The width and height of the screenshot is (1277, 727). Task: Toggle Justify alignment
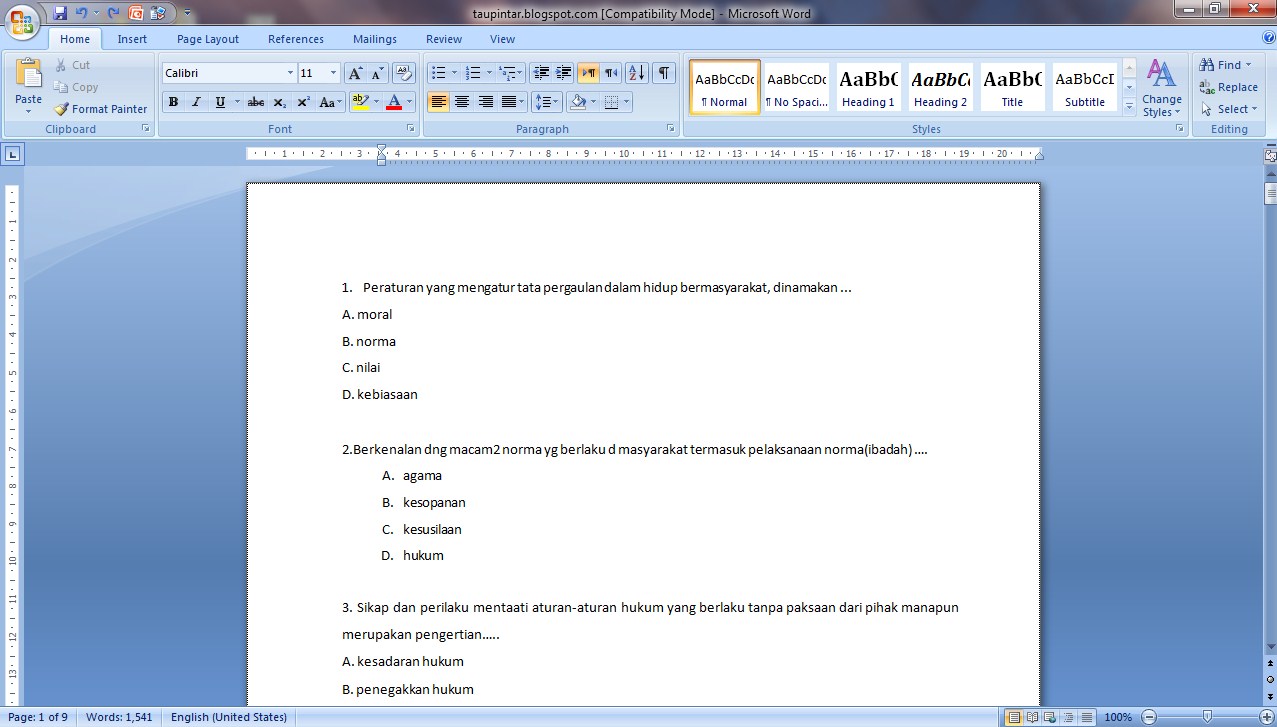[508, 102]
